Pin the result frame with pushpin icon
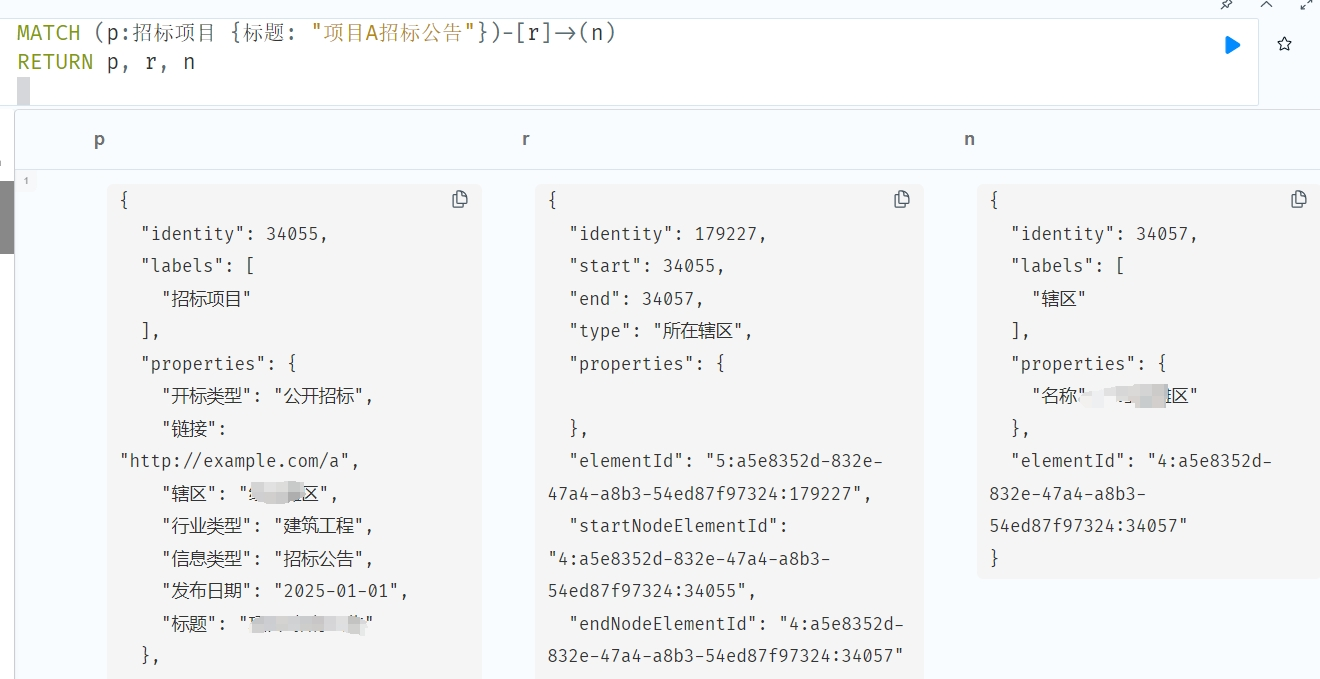The width and height of the screenshot is (1320, 679). pos(1227,4)
